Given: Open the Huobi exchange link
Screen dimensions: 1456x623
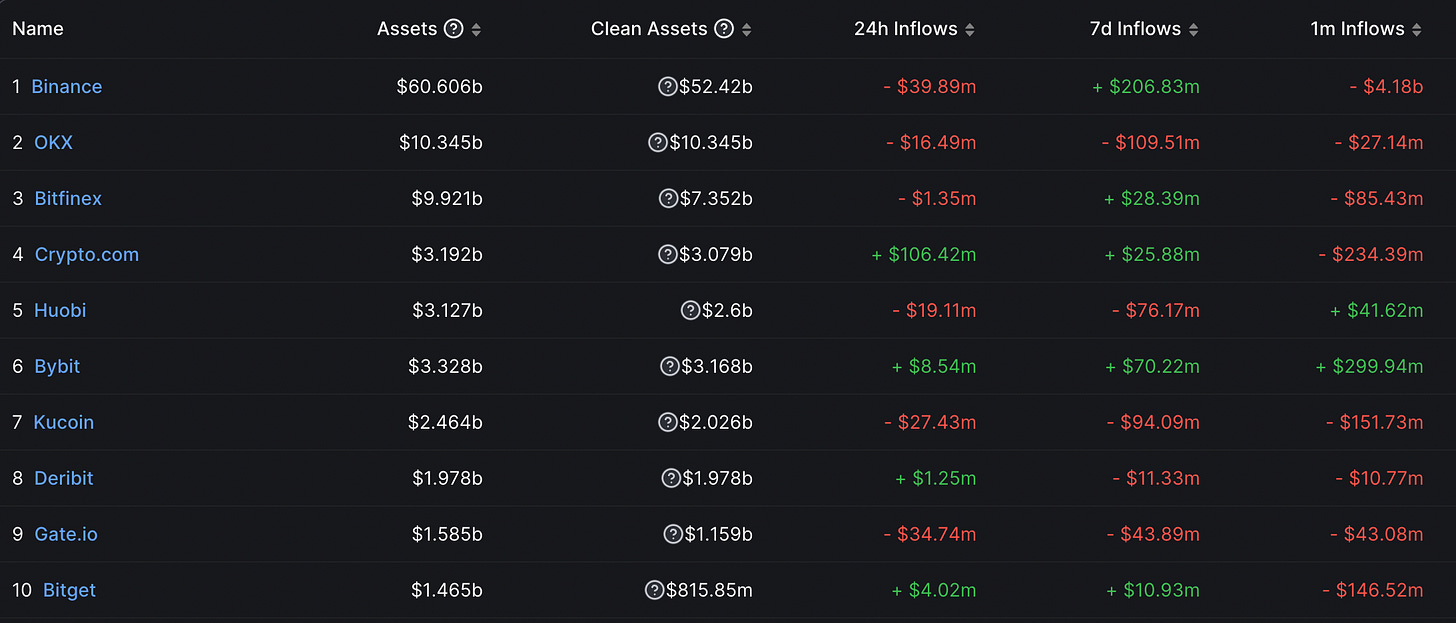Looking at the screenshot, I should pos(60,311).
